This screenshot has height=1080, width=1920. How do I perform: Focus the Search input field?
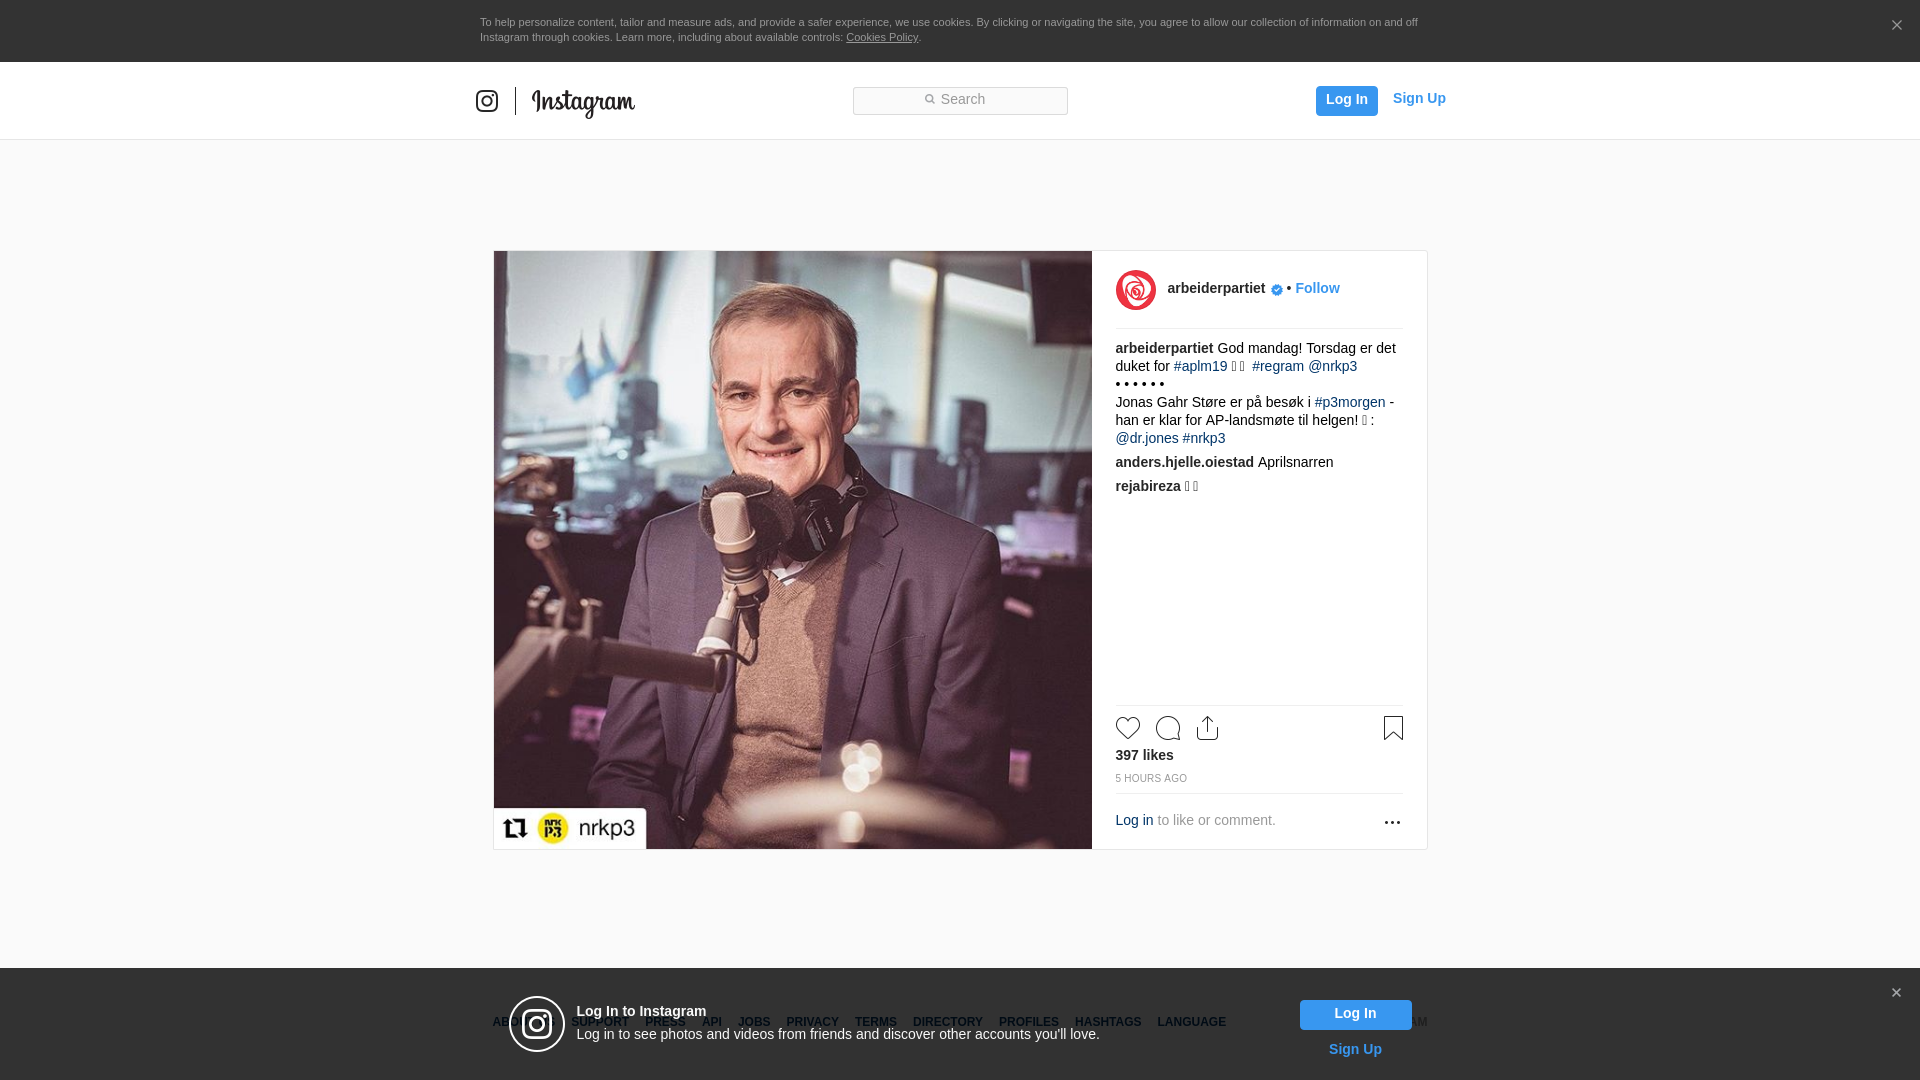click(960, 100)
